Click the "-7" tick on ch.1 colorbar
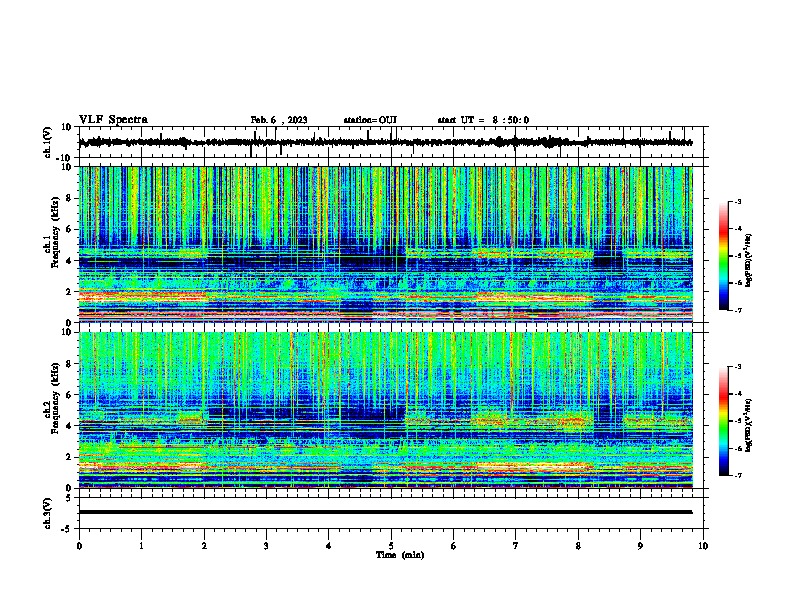This screenshot has height=612, width=792. [x=738, y=310]
